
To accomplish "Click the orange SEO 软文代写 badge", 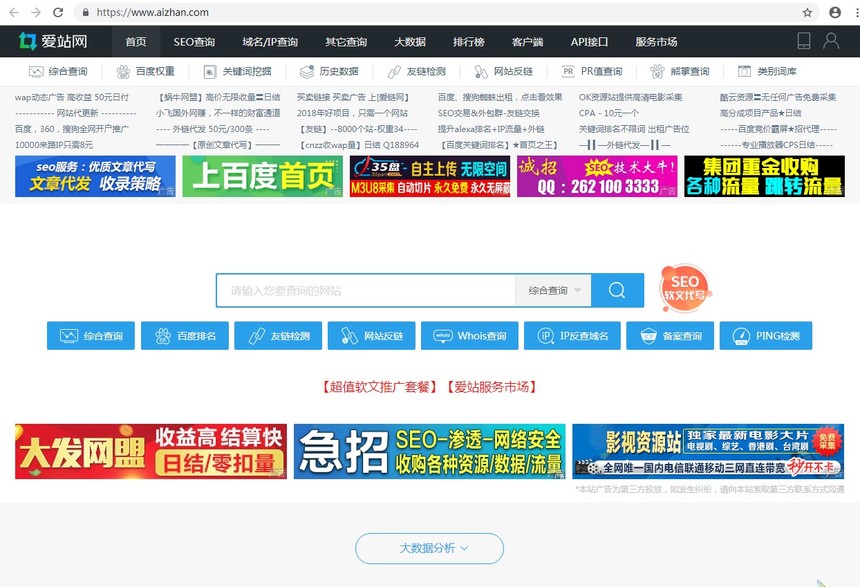I will point(685,289).
